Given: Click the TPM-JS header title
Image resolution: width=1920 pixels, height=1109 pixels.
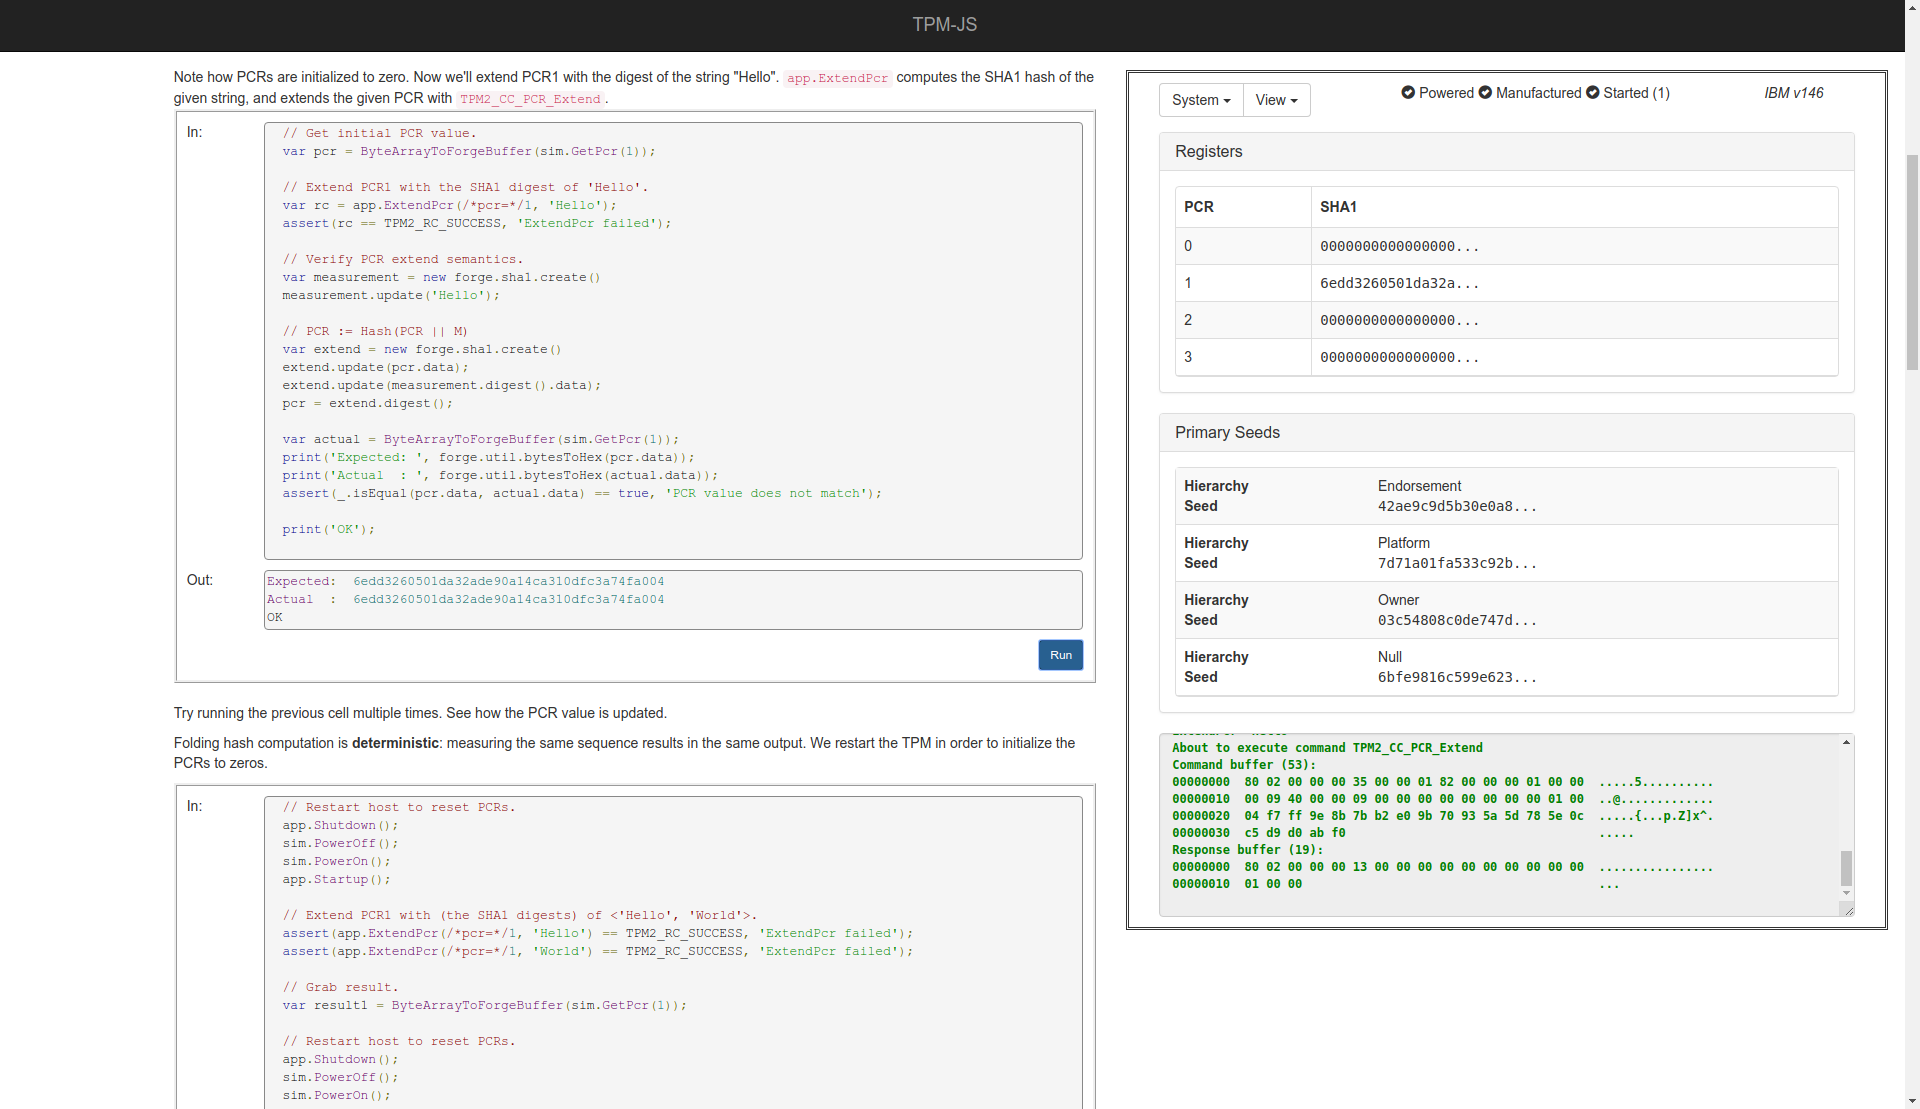Looking at the screenshot, I should pos(944,25).
